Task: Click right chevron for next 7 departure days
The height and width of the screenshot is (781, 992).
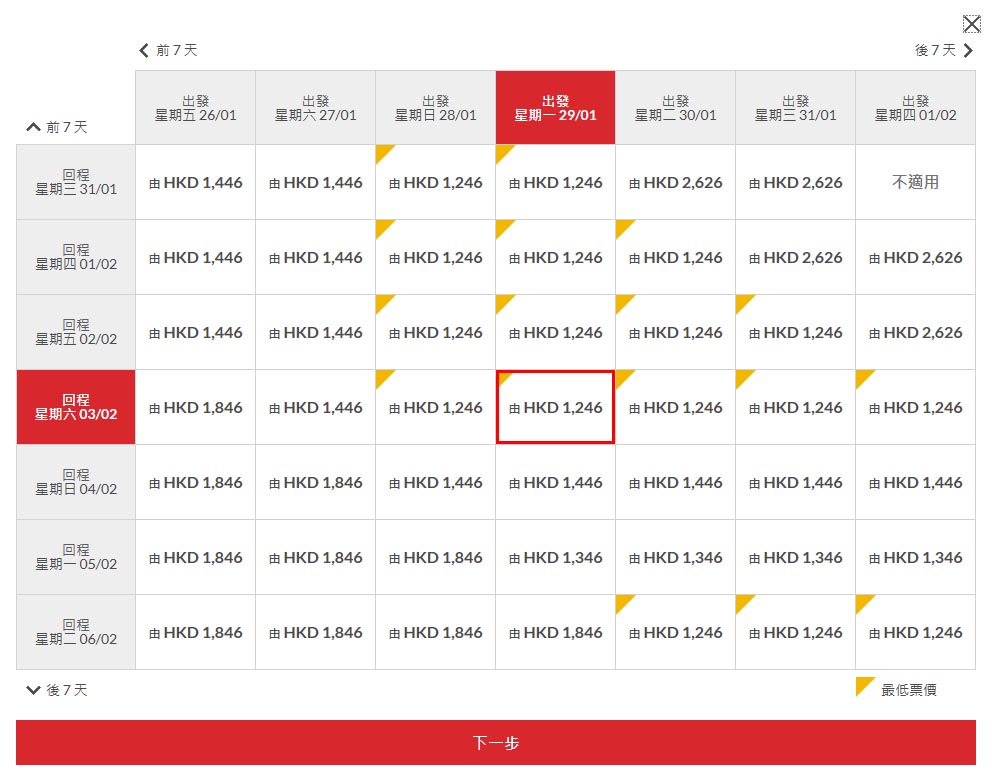Action: coord(967,50)
